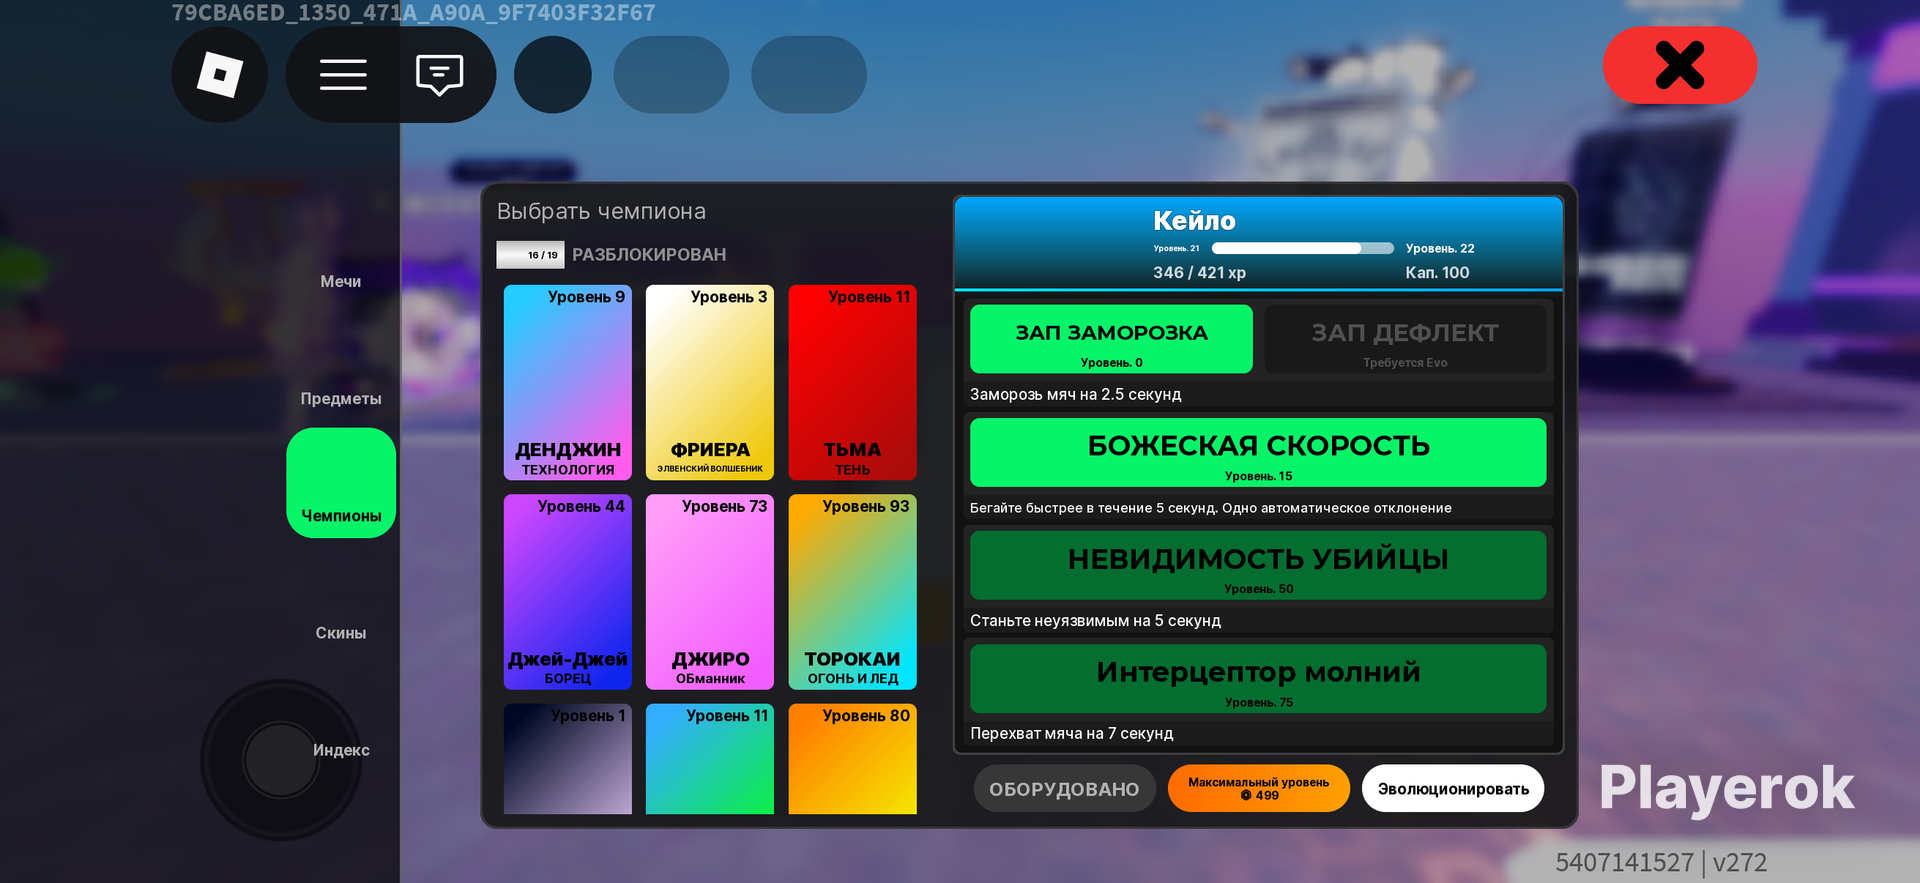This screenshot has height=883, width=1920.
Task: Select the НЕВИДИМОСТЬ УБИЙЦЫ ability
Action: click(1258, 565)
